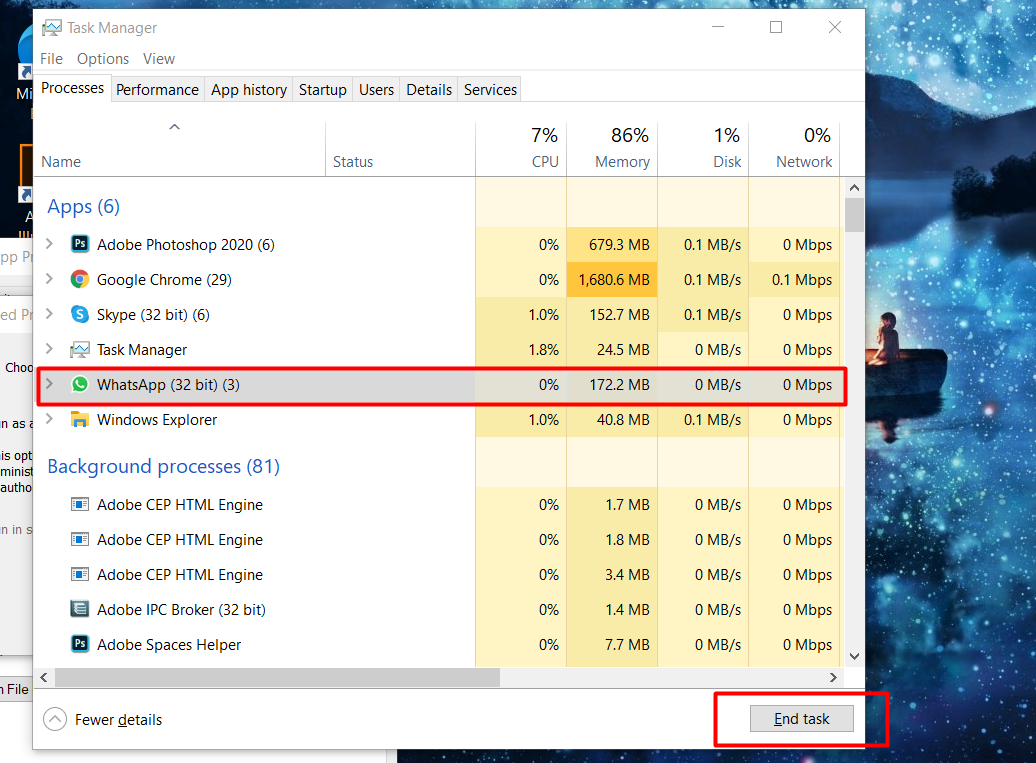Switch to the Services tab
Image resolution: width=1036 pixels, height=763 pixels.
(490, 90)
